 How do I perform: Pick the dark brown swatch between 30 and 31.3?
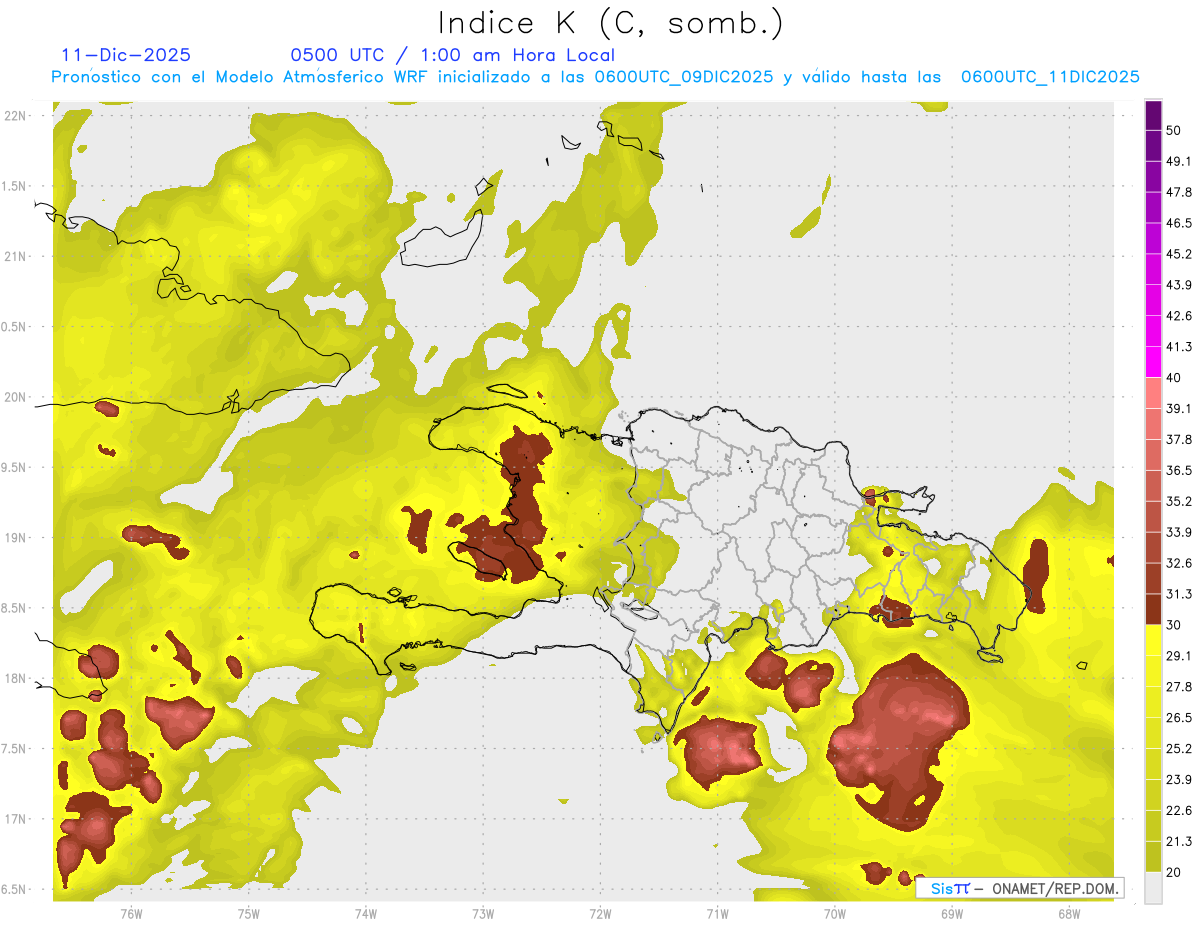(1154, 609)
